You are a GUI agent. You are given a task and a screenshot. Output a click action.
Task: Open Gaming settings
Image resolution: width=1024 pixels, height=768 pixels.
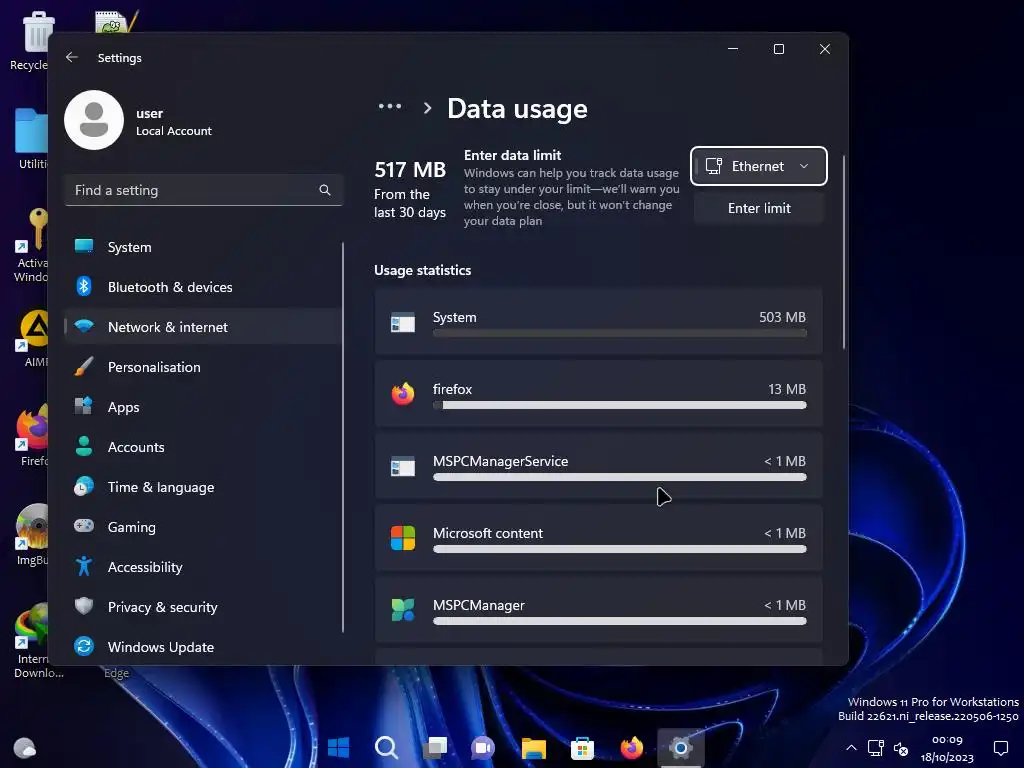coord(203,526)
